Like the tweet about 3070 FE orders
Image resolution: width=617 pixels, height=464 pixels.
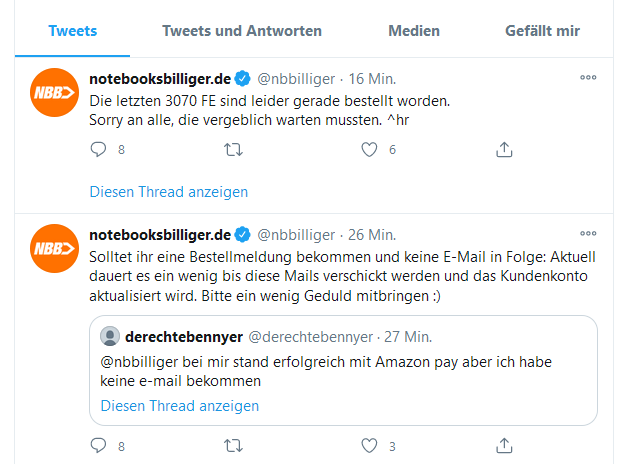click(370, 150)
